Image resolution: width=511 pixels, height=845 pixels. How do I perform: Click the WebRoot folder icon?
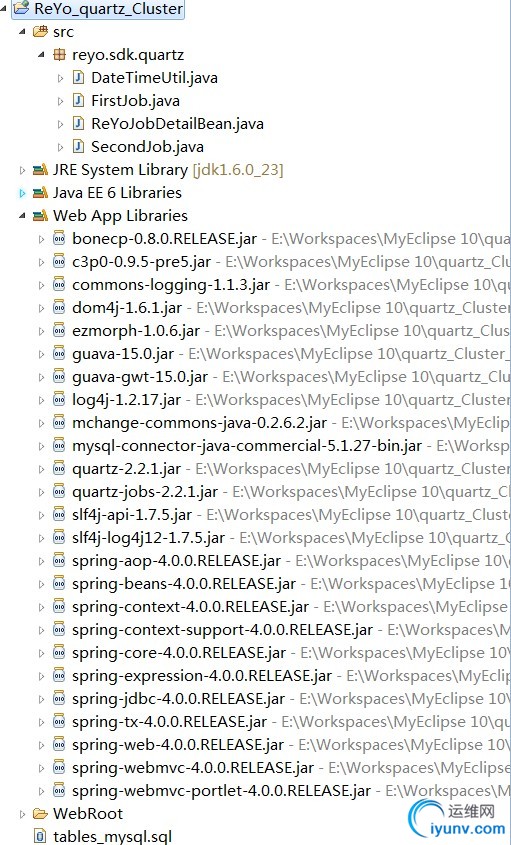click(40, 813)
